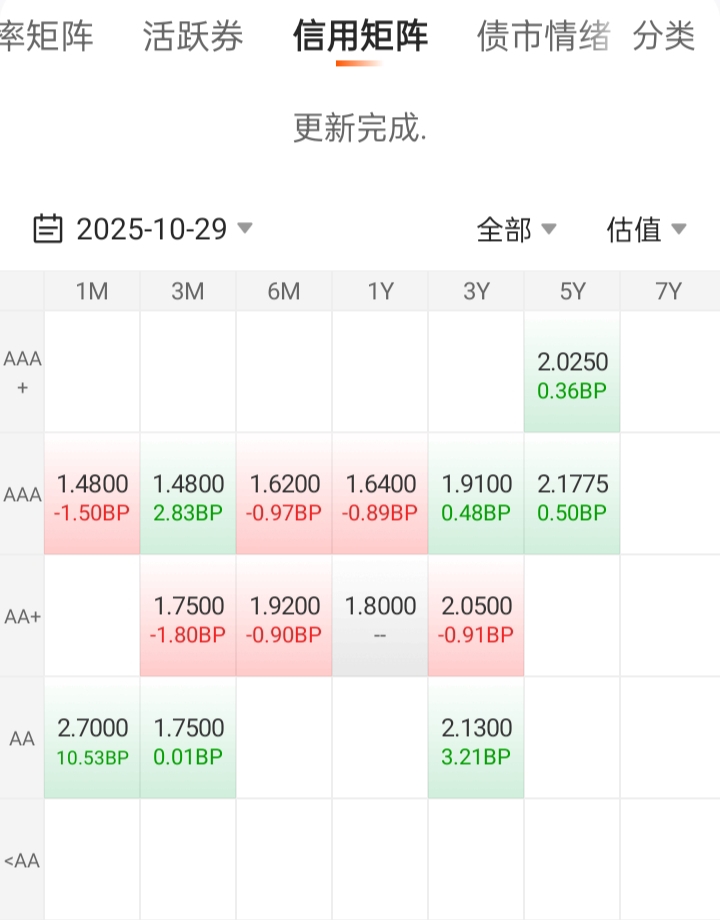The height and width of the screenshot is (920, 720).
Task: Open the AAA 5Y cell showing 2.1775
Action: tap(572, 497)
